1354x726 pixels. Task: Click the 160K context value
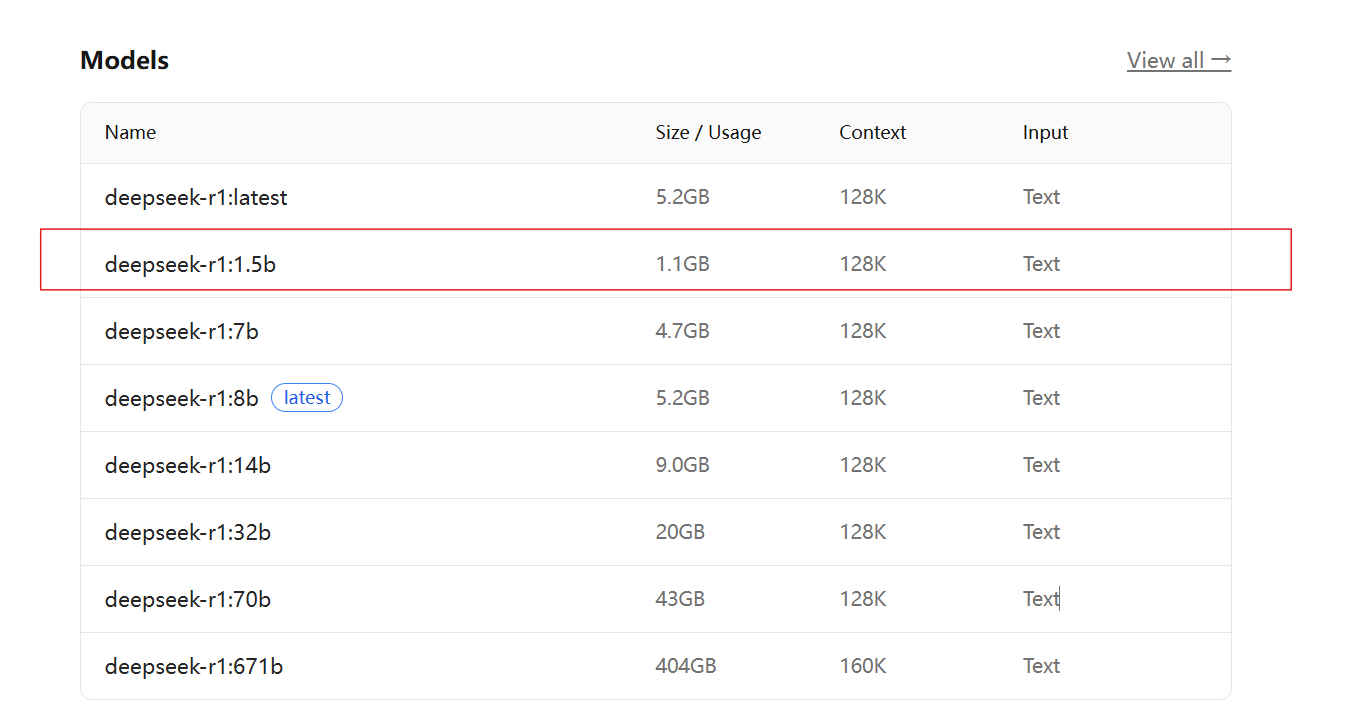(x=863, y=666)
